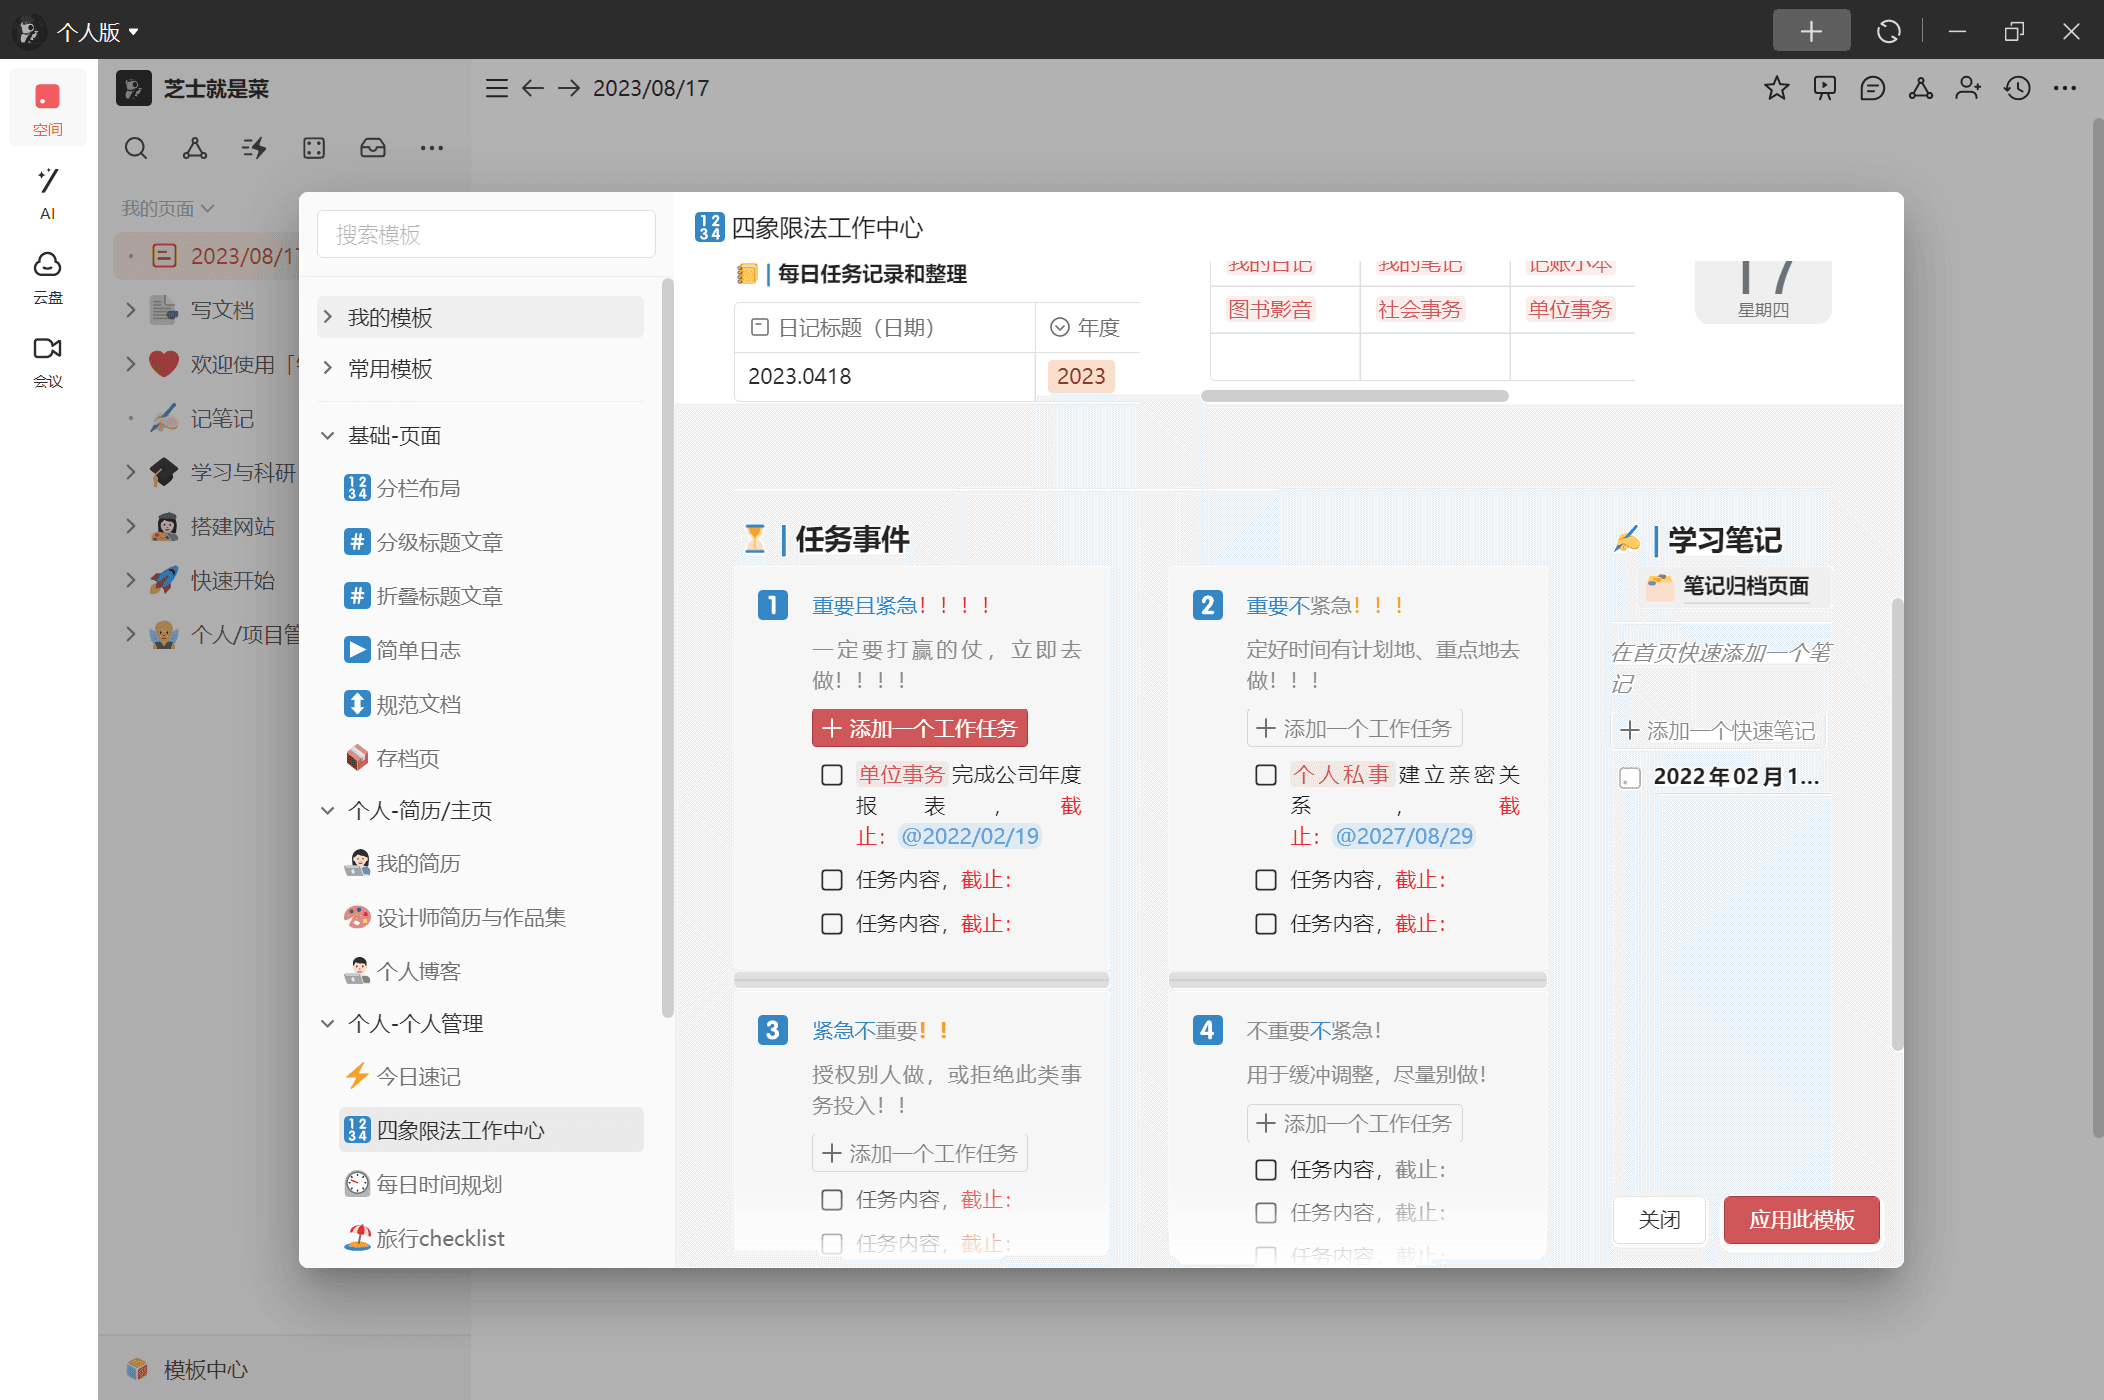The image size is (2104, 1400).
Task: Open the AI assistant sidebar icon
Action: pos(47,192)
